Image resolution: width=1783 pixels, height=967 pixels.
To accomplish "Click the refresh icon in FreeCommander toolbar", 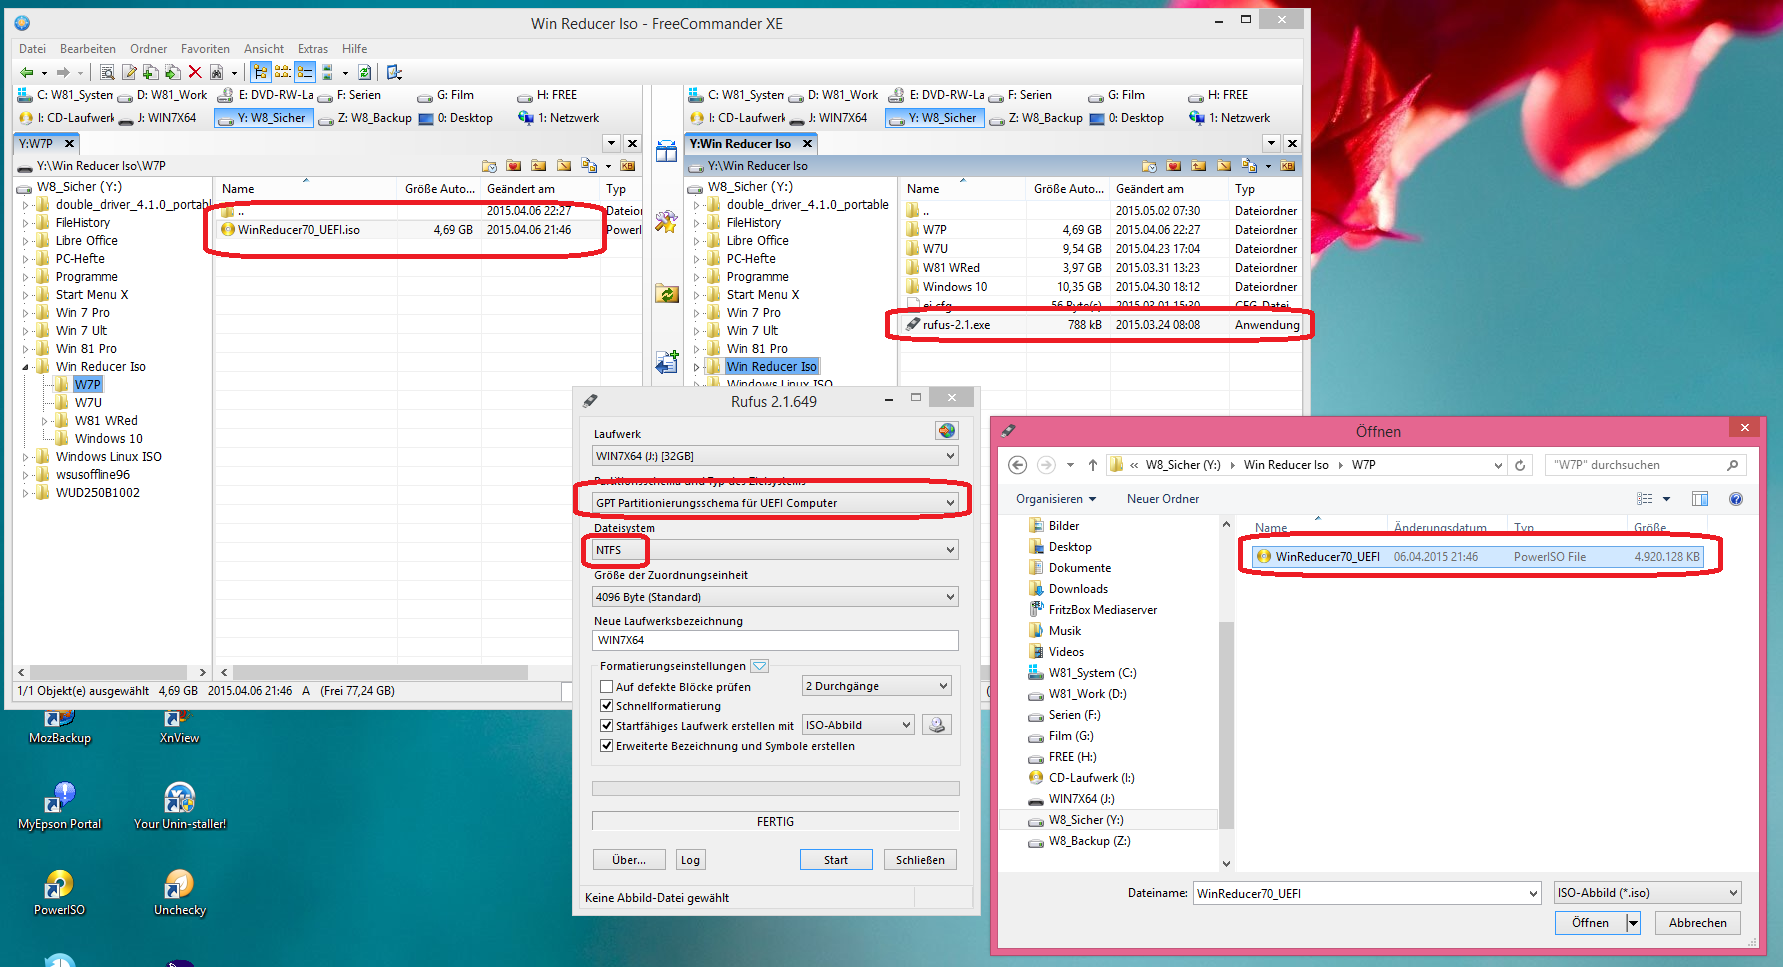I will 365,72.
